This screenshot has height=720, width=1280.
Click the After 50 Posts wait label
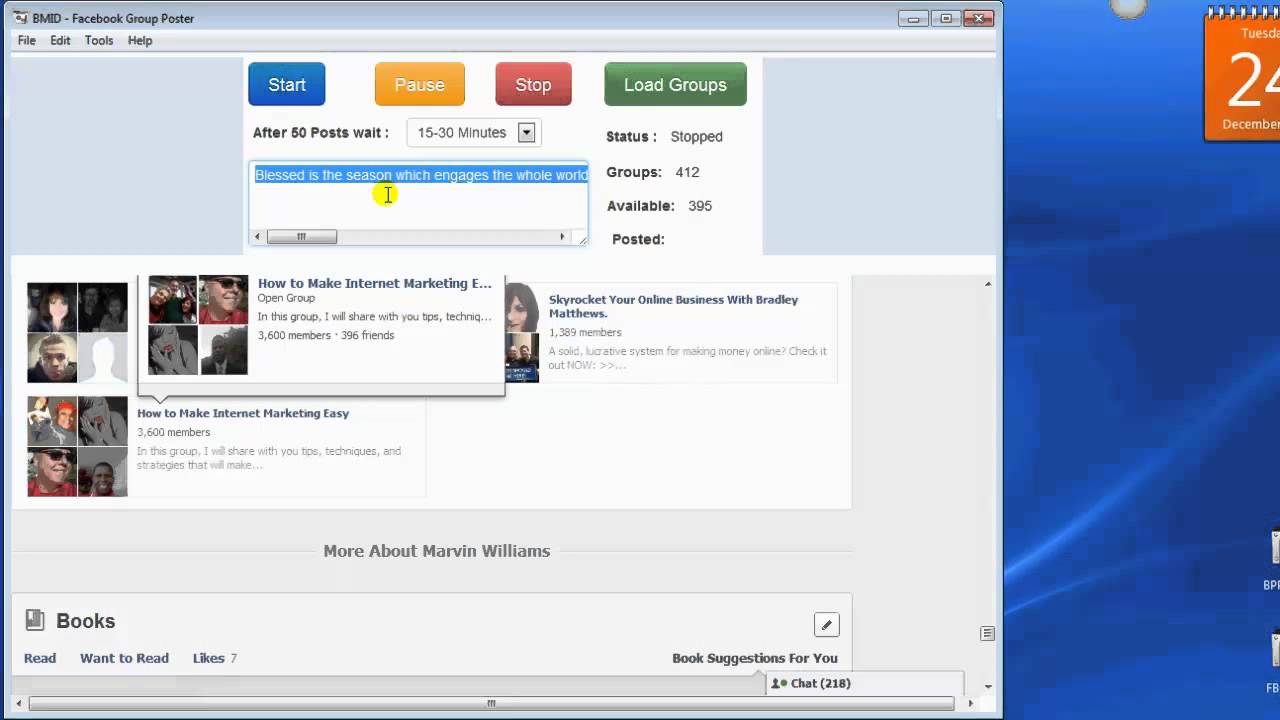click(320, 132)
